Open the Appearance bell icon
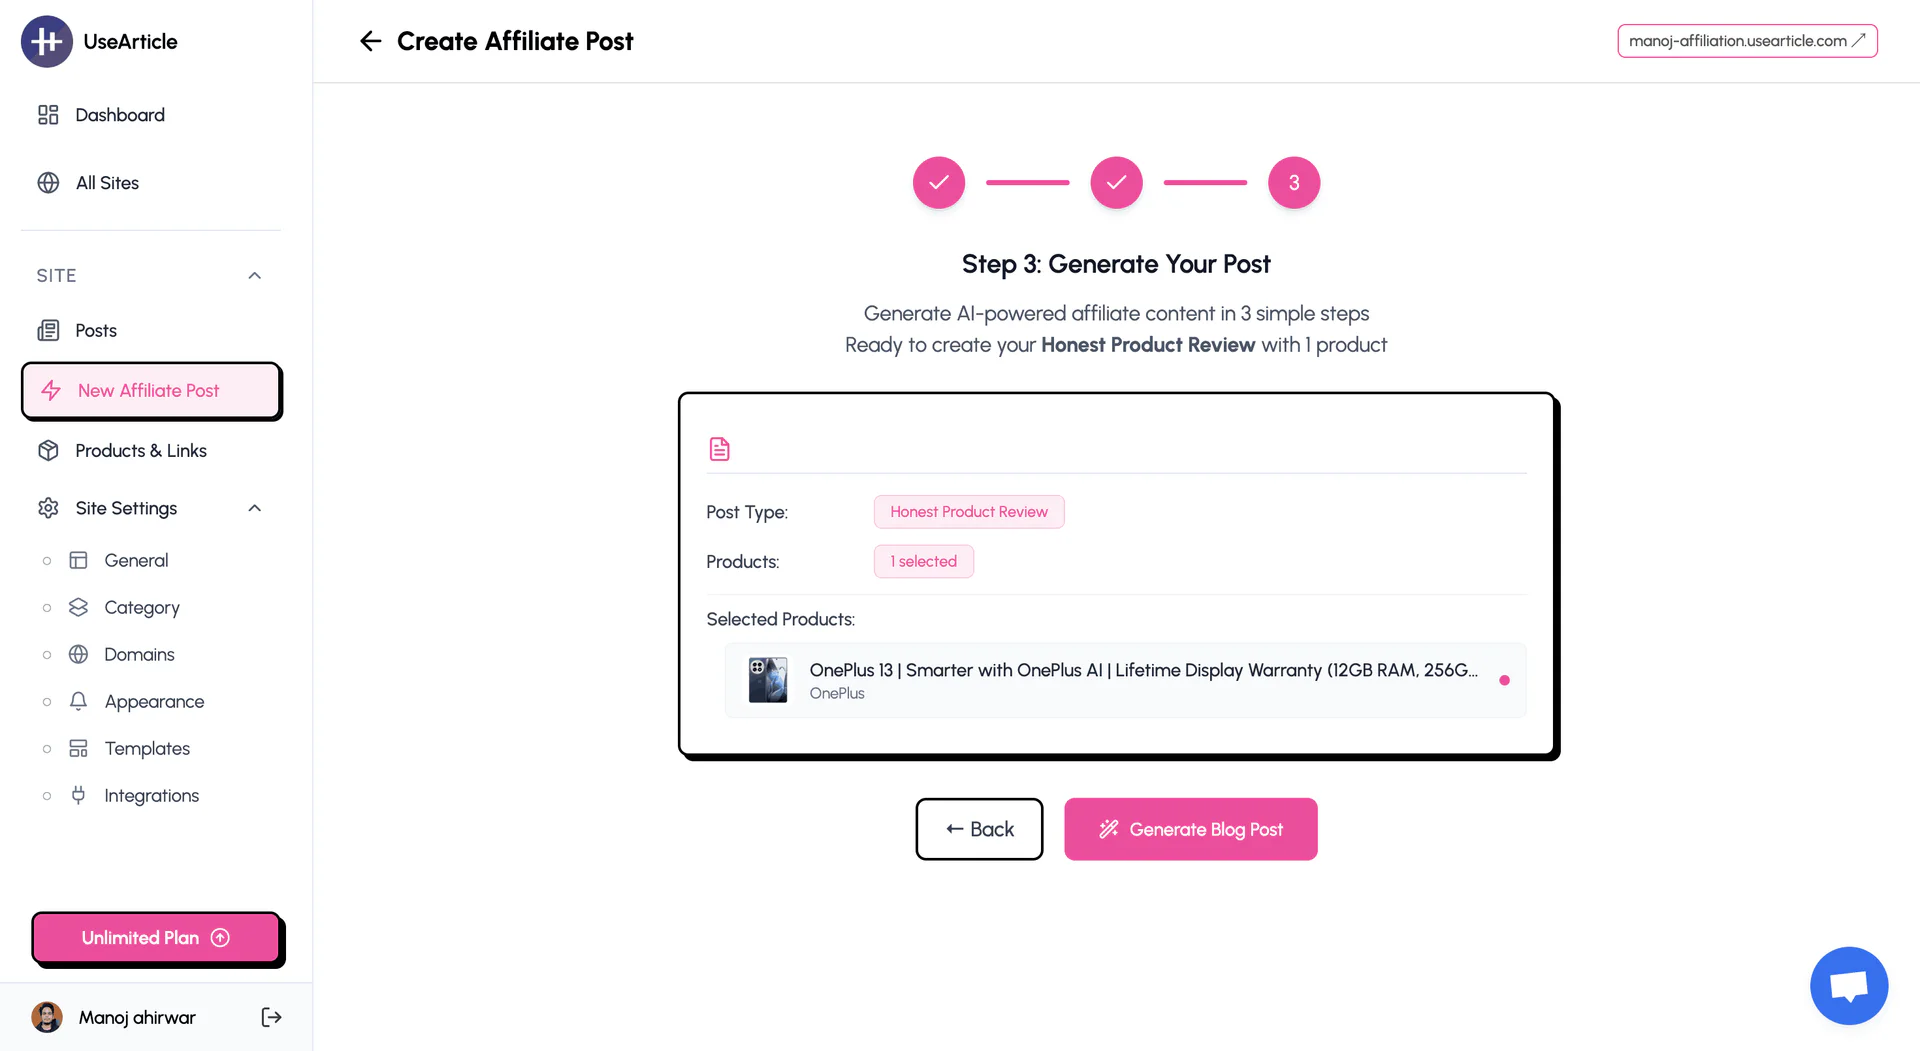 pyautogui.click(x=79, y=701)
